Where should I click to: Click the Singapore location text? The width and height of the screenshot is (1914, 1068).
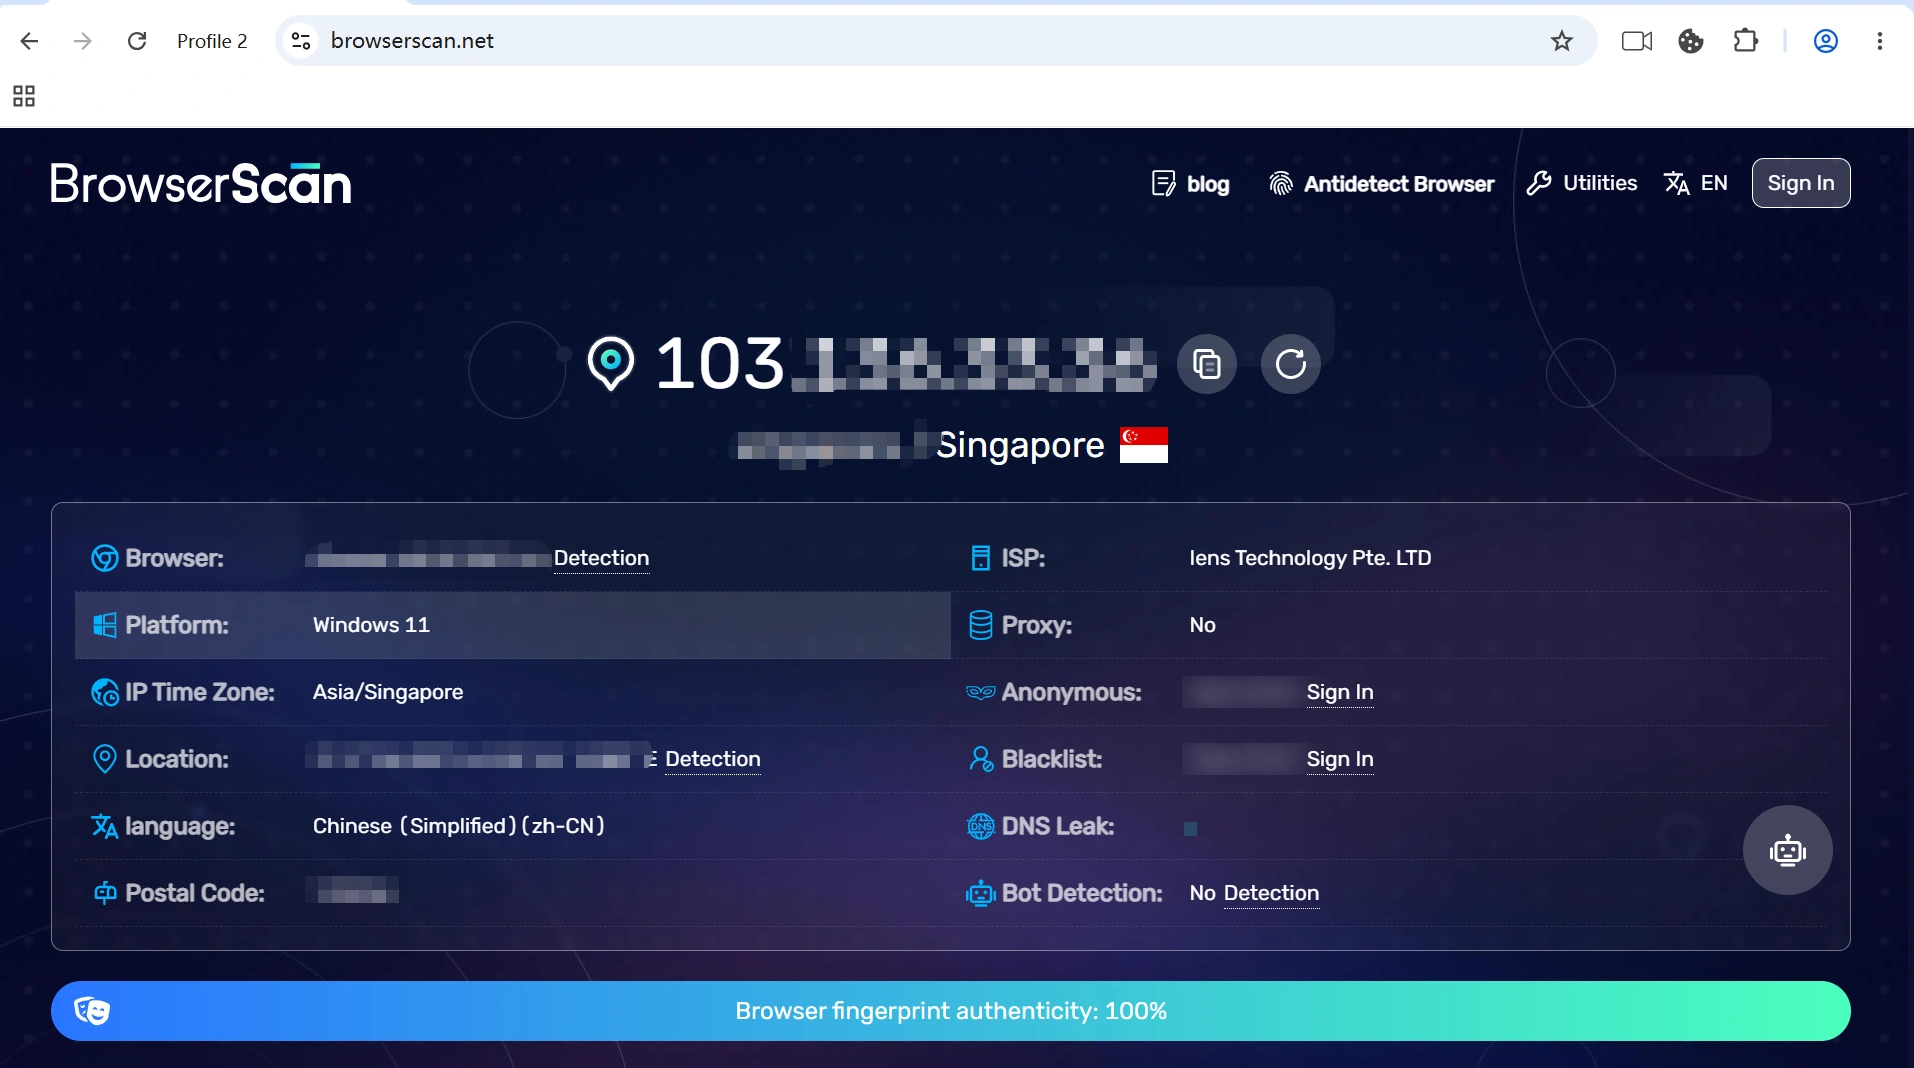pos(1020,445)
